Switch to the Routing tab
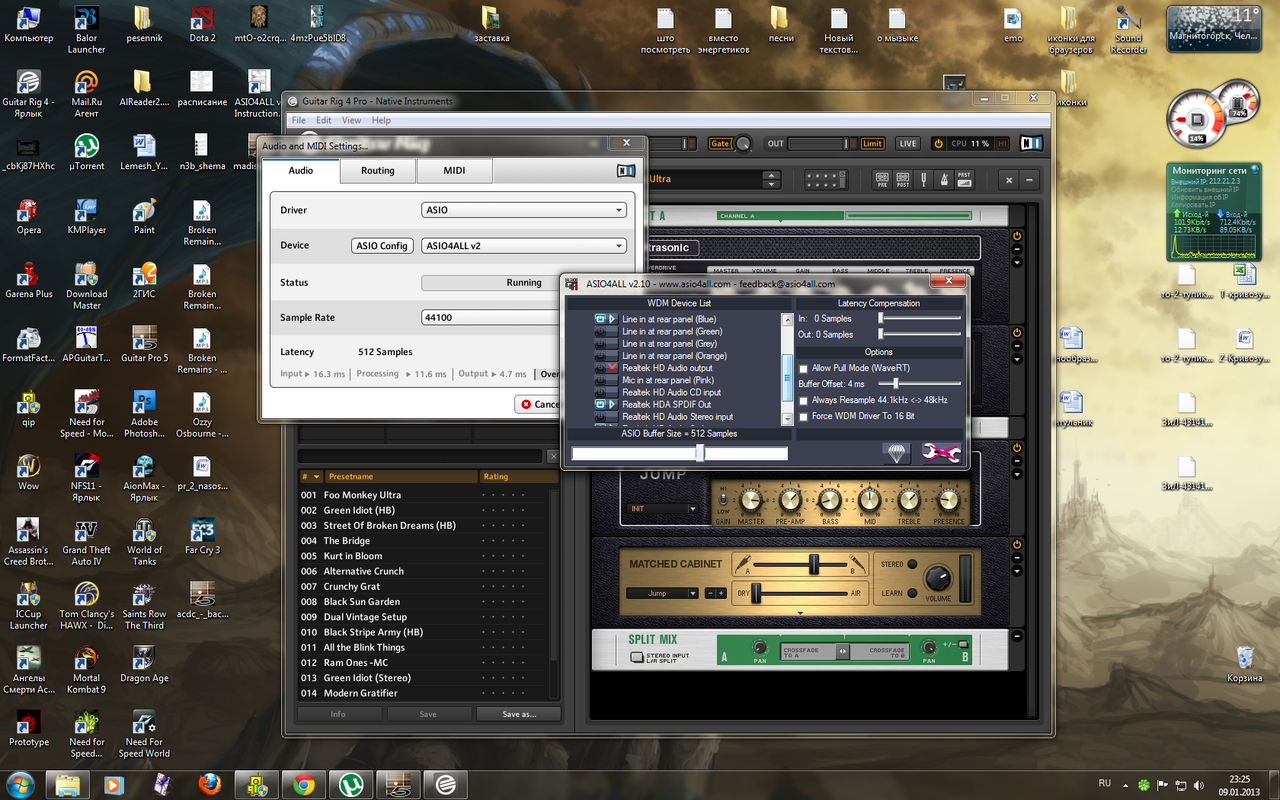This screenshot has width=1280, height=800. pos(378,171)
